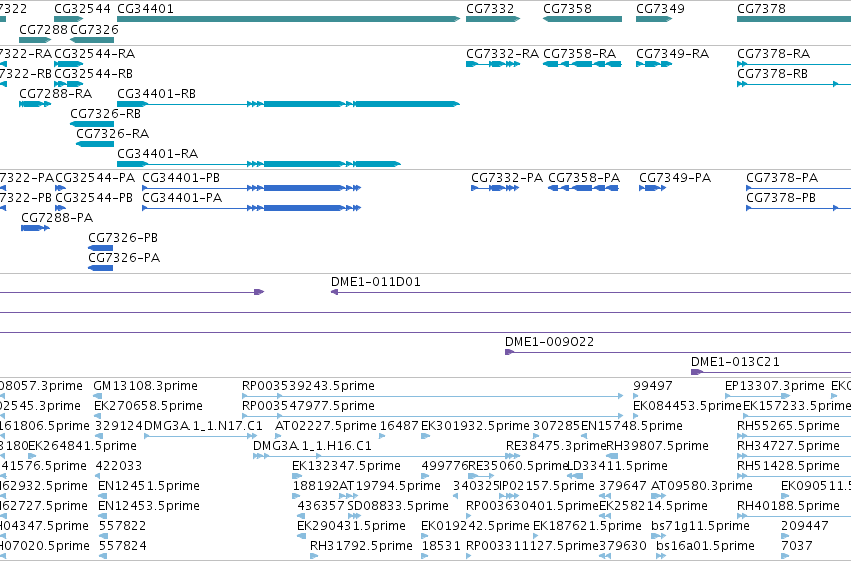Image resolution: width=851 pixels, height=561 pixels.
Task: Click the bs71g11.5prime EST label
Action: [700, 526]
